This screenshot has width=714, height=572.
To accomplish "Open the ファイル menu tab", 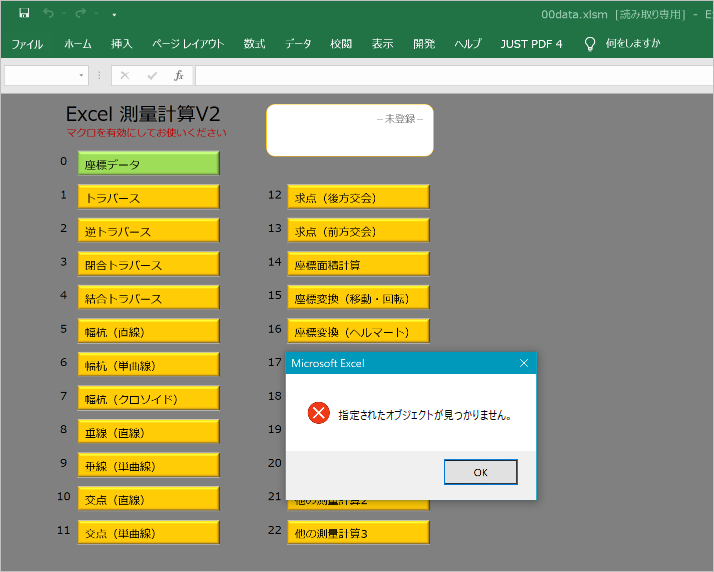I will coord(27,44).
